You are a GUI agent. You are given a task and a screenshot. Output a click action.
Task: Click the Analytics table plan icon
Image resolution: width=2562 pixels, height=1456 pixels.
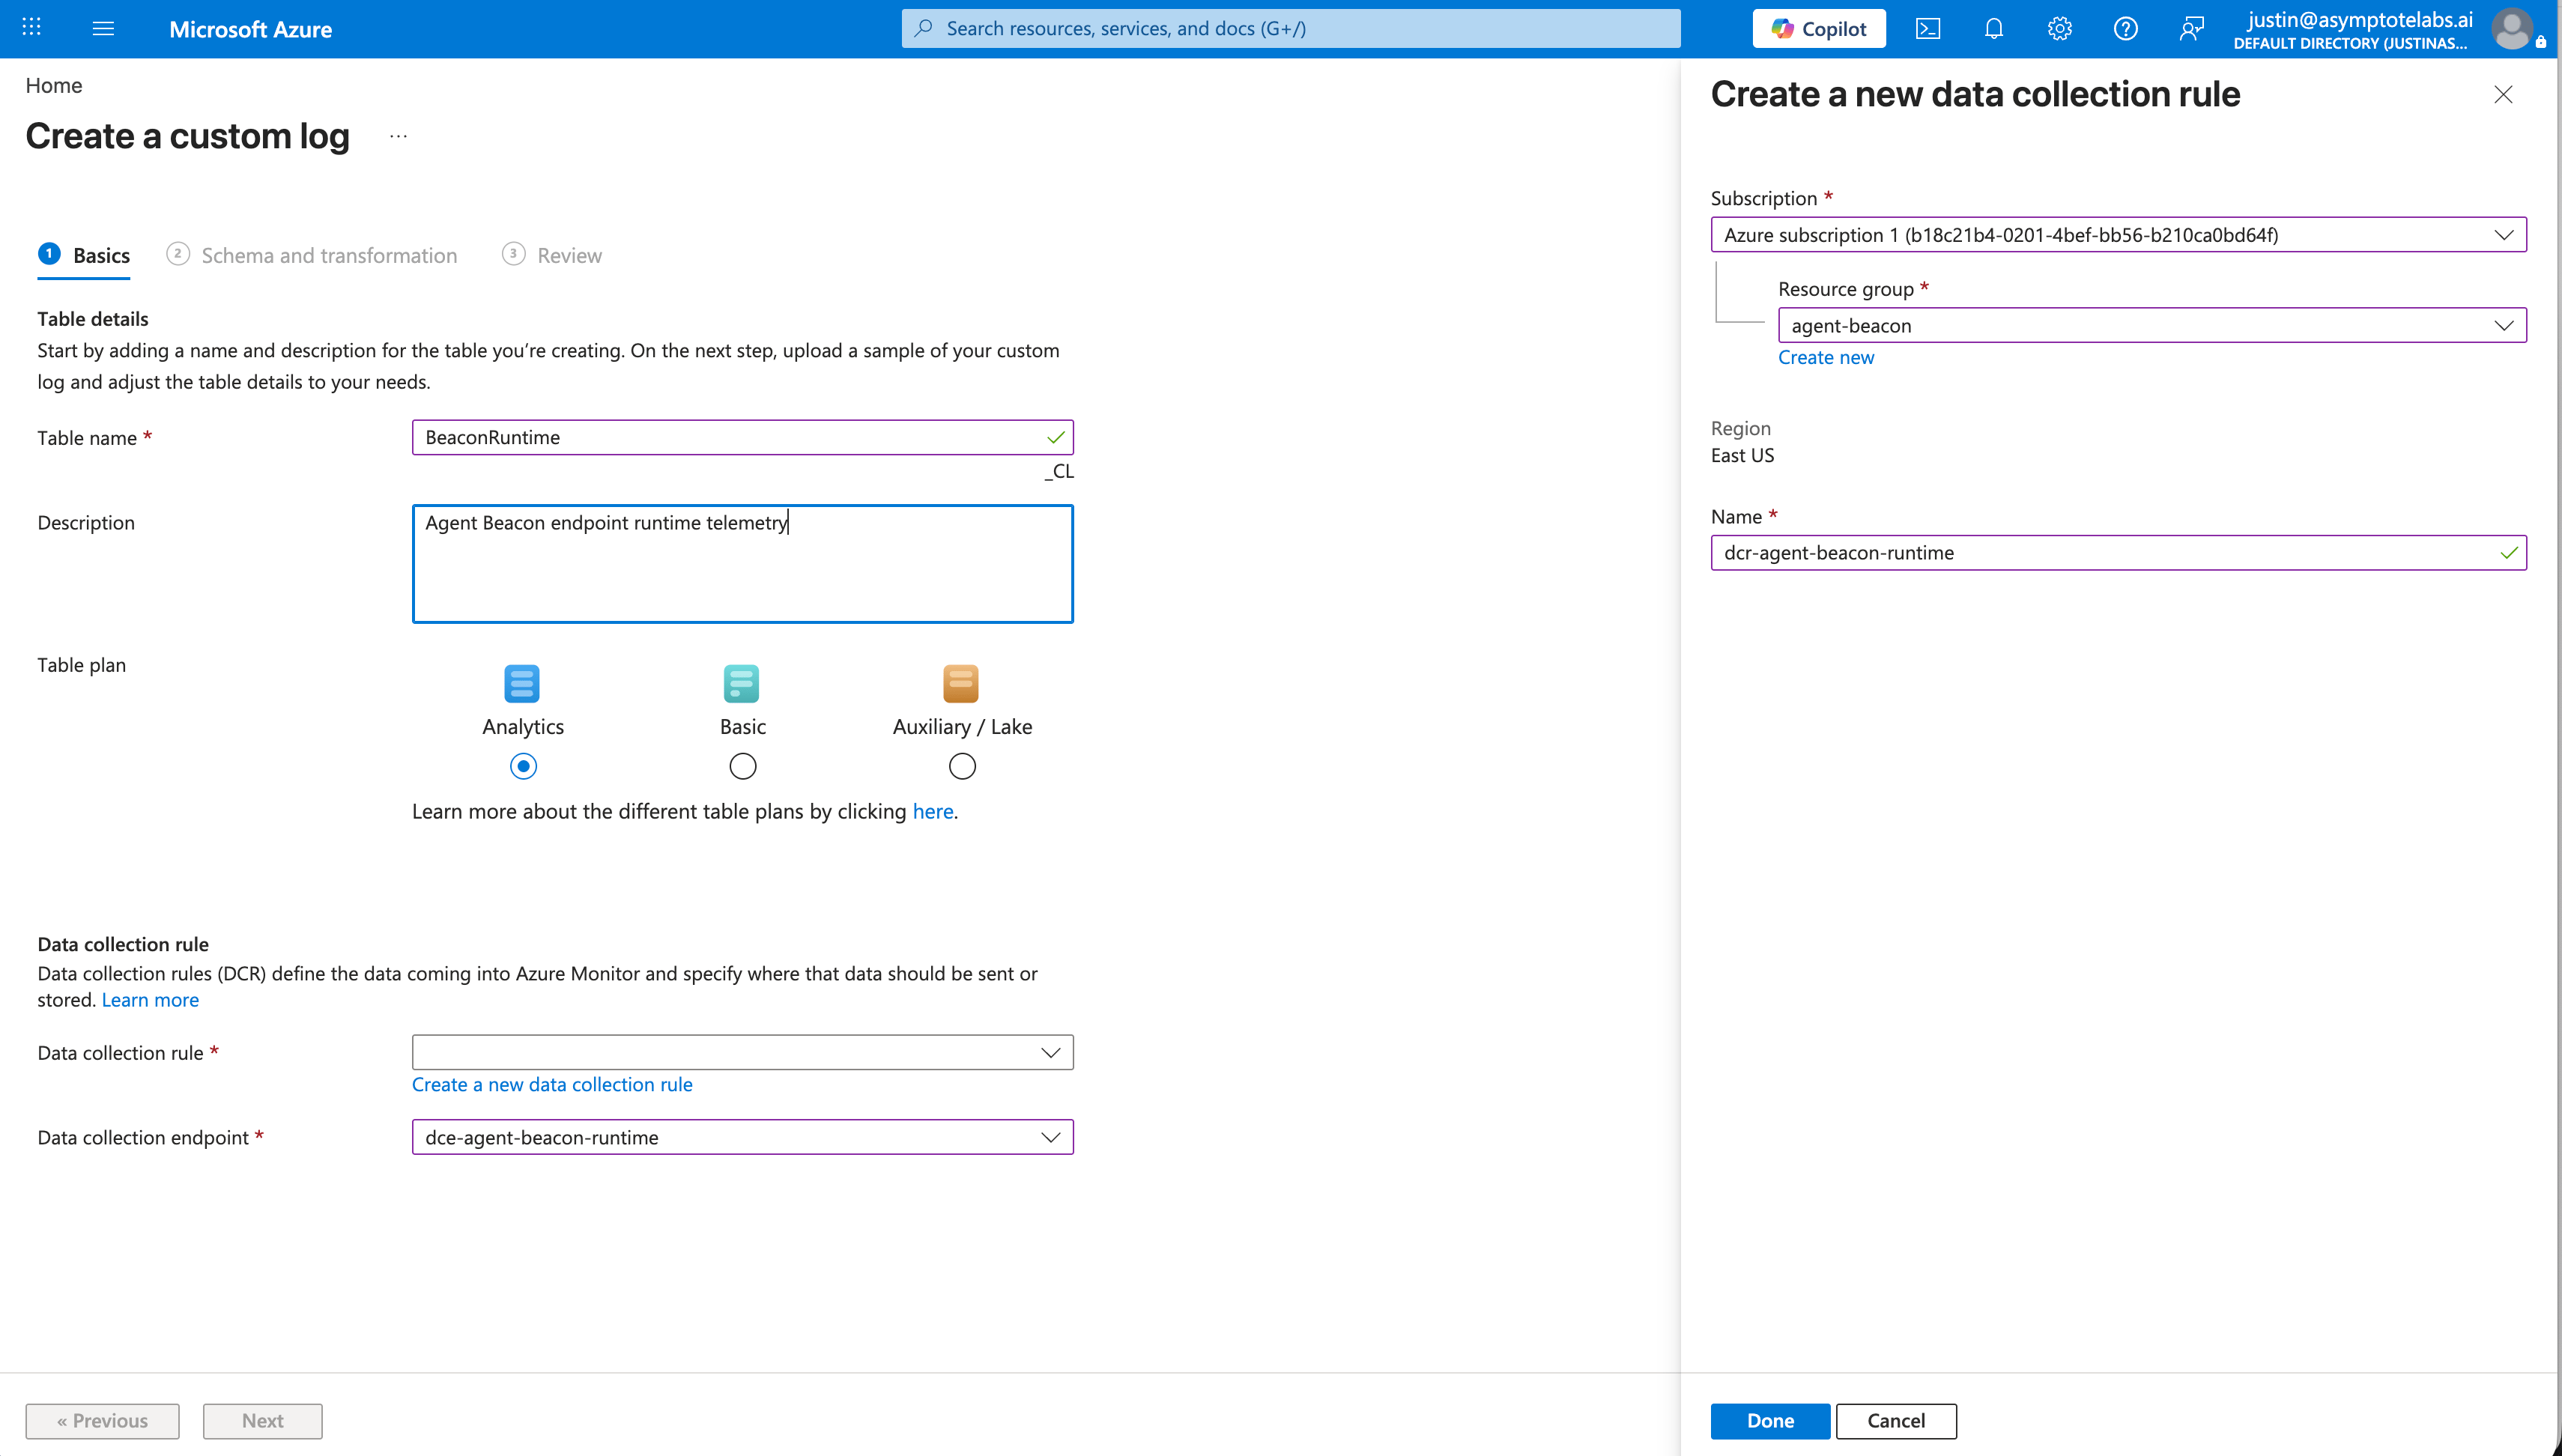(522, 684)
